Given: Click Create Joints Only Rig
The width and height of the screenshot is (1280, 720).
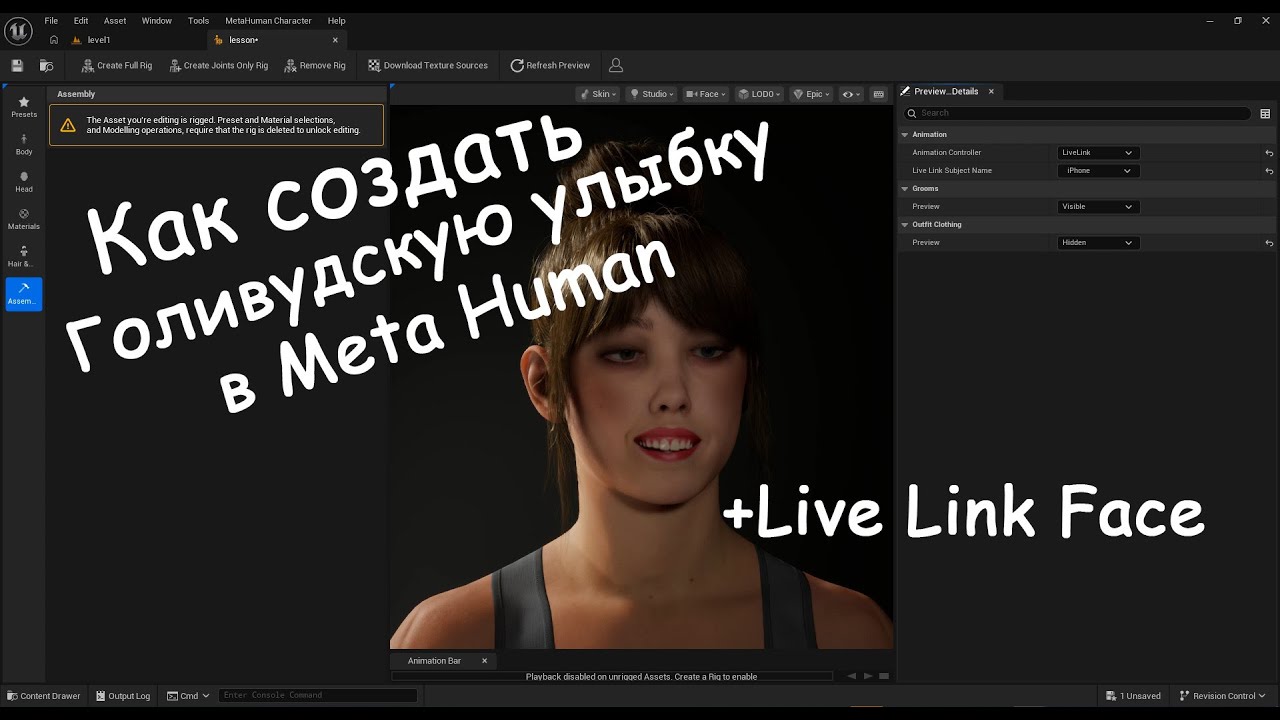Looking at the screenshot, I should coord(218,65).
